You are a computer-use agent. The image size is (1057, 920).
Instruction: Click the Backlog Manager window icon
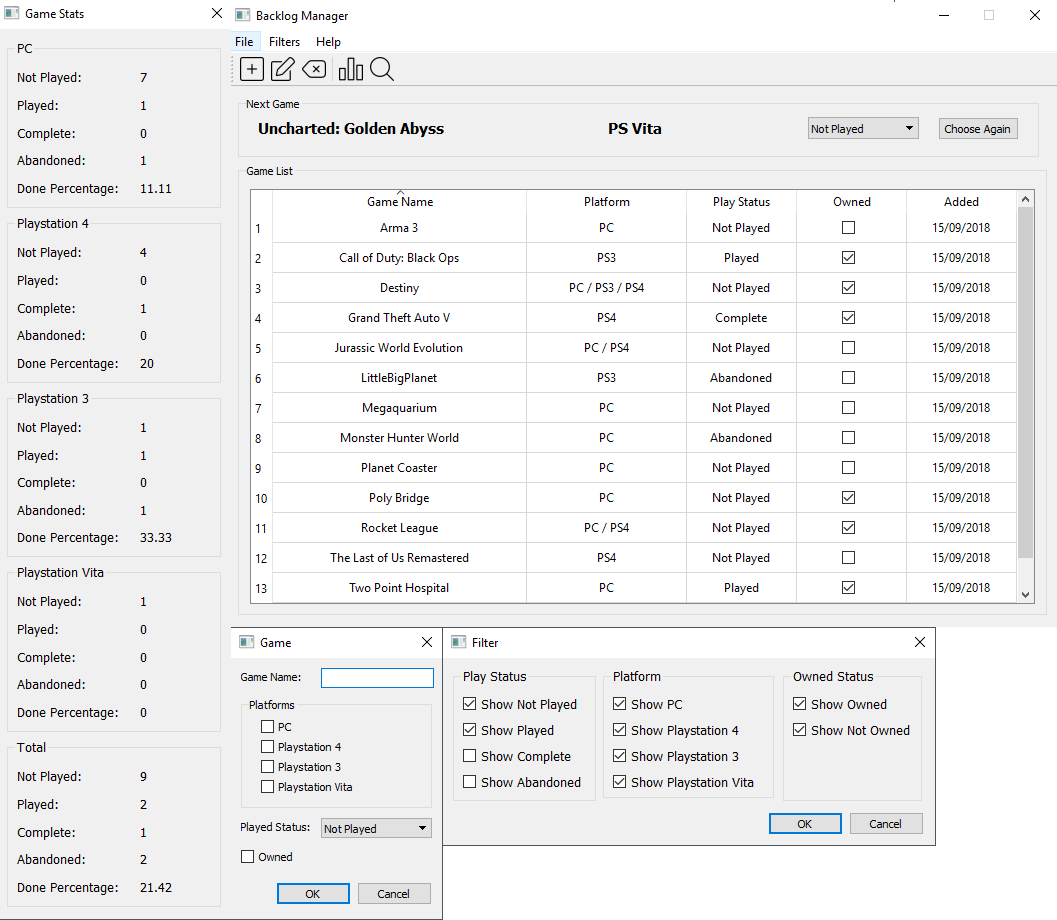pyautogui.click(x=243, y=15)
